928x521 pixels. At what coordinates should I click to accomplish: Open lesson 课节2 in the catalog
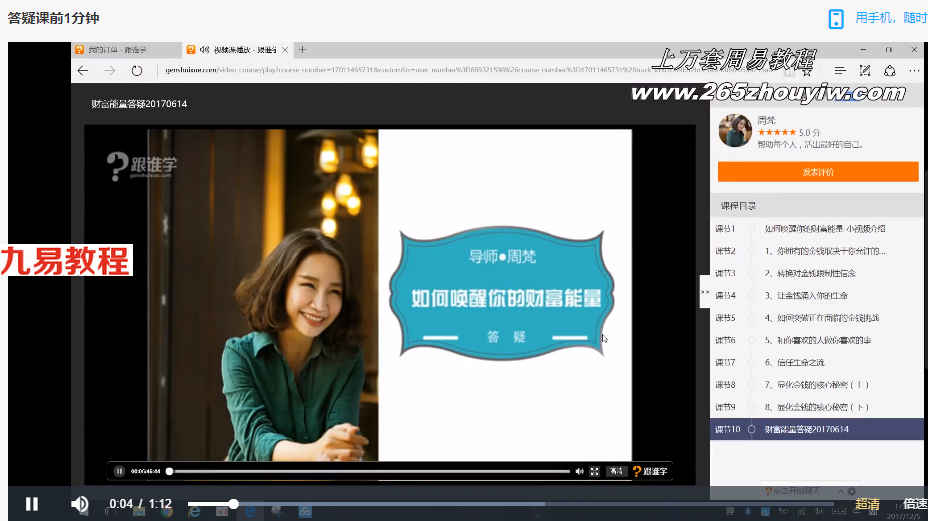coord(817,251)
